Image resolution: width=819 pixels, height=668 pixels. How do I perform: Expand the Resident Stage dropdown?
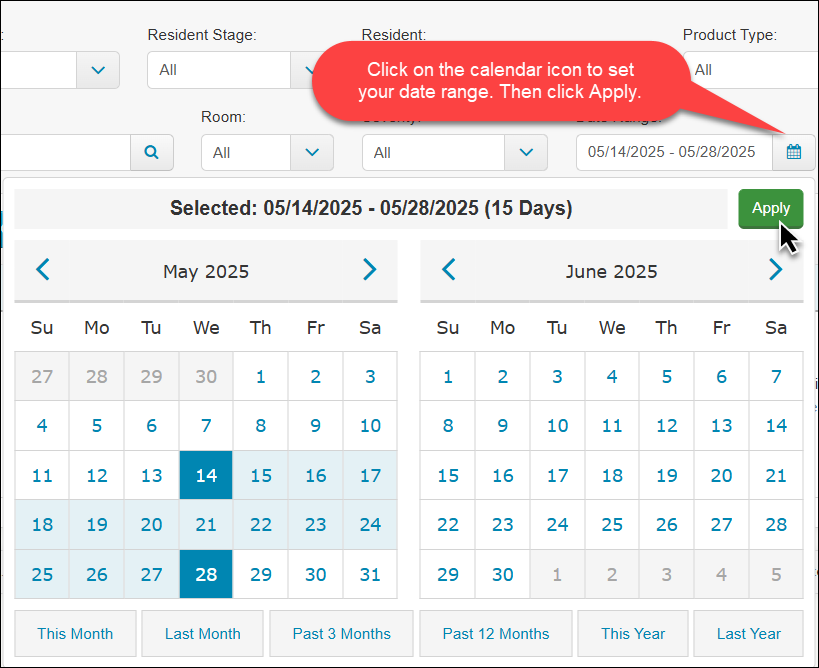coord(308,70)
